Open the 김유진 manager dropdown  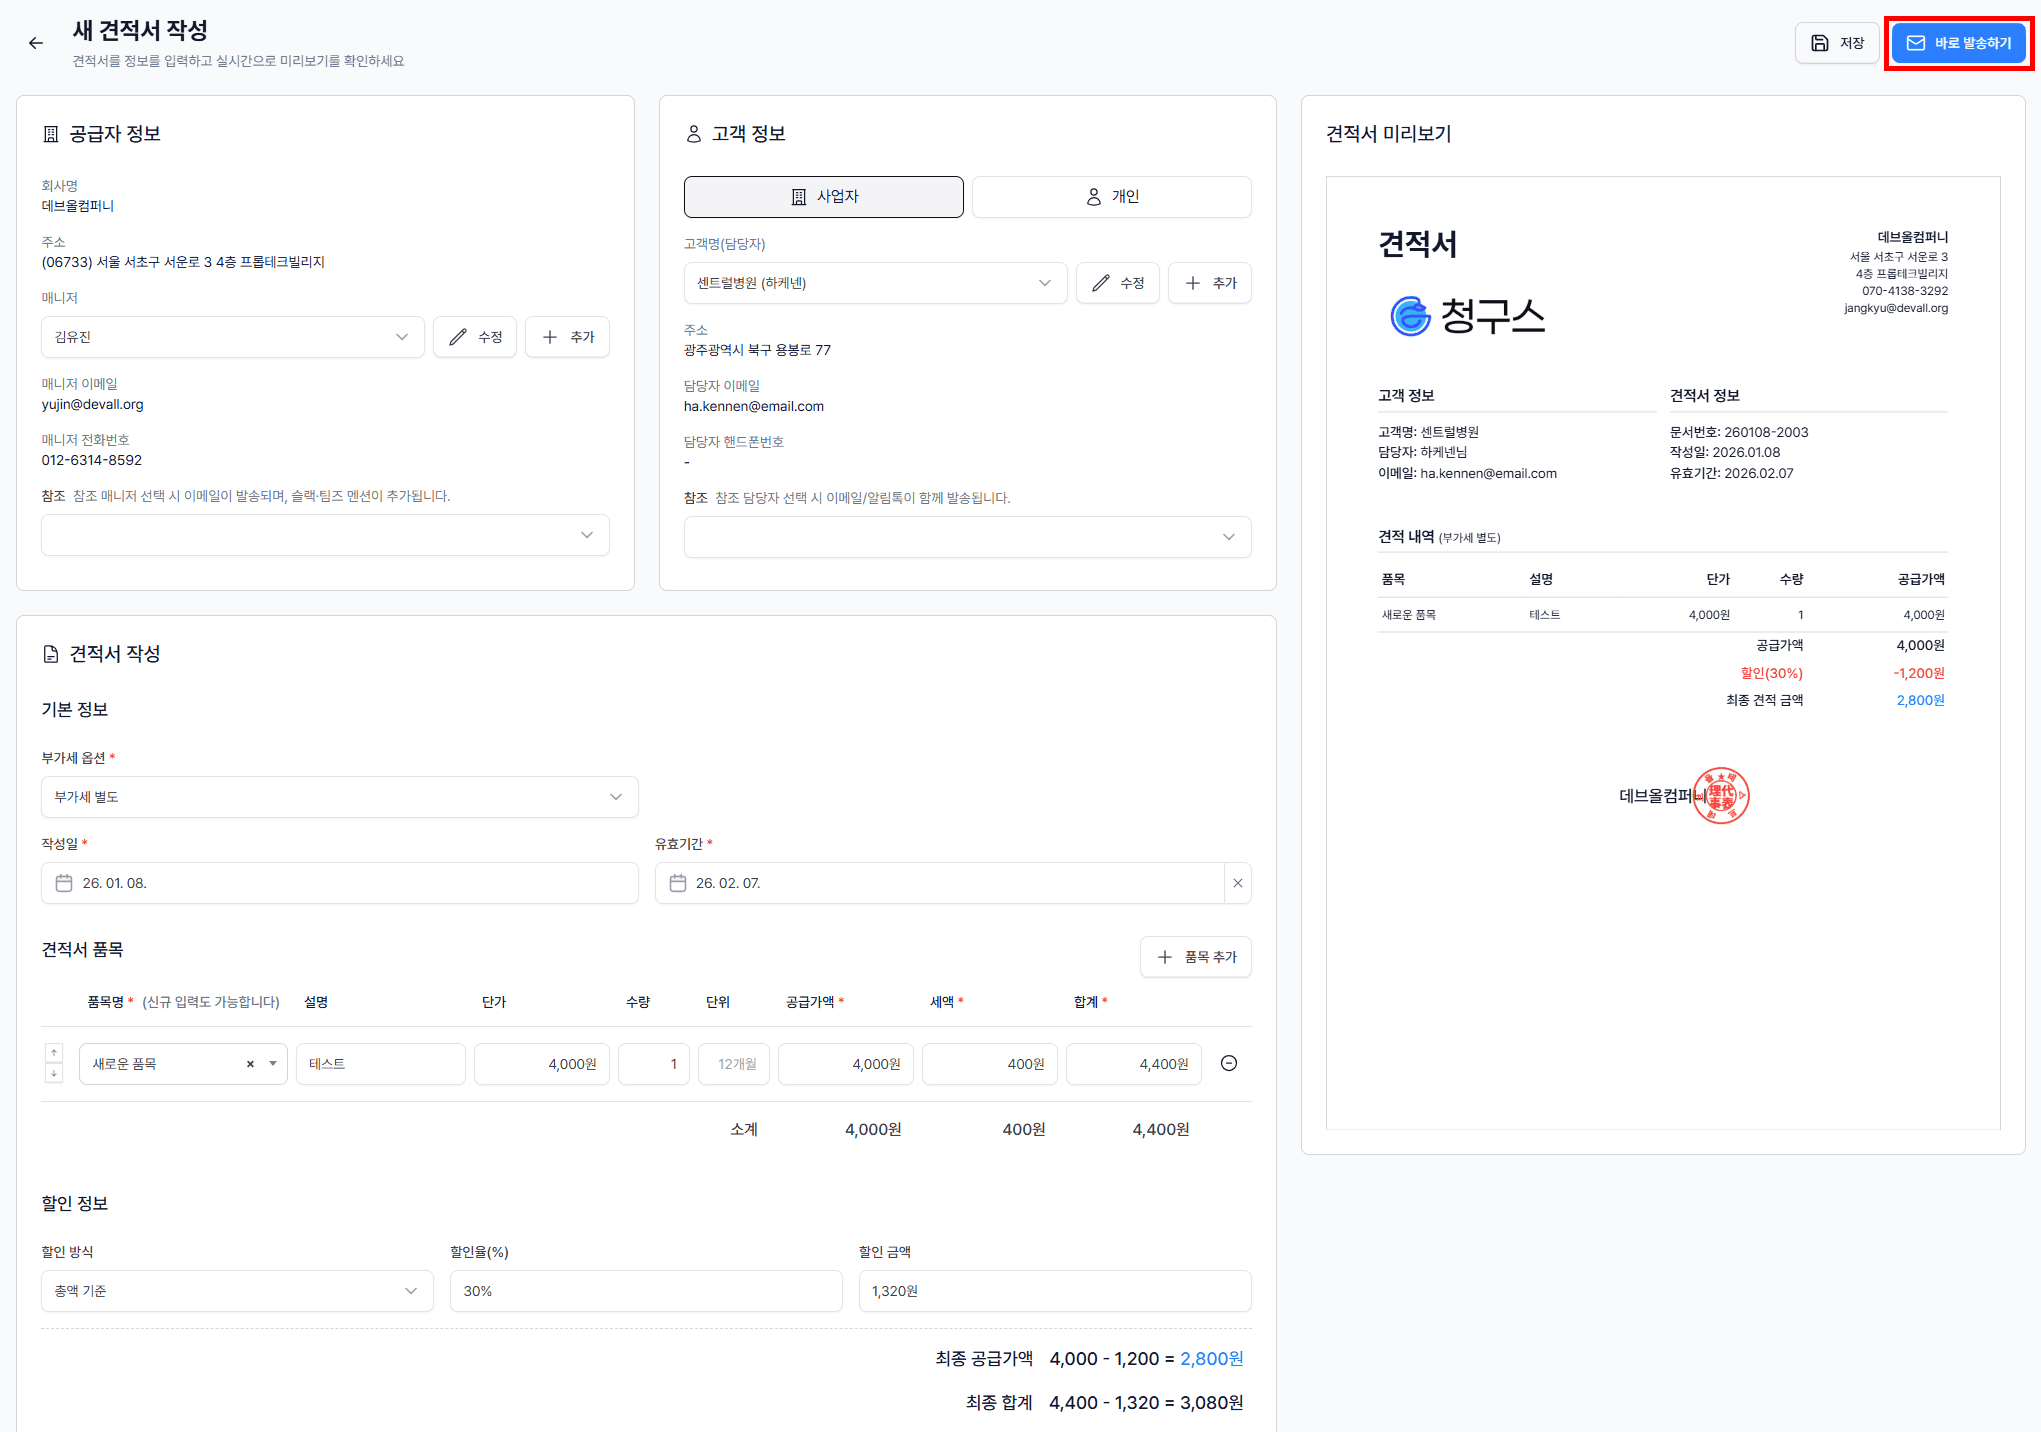click(x=232, y=337)
